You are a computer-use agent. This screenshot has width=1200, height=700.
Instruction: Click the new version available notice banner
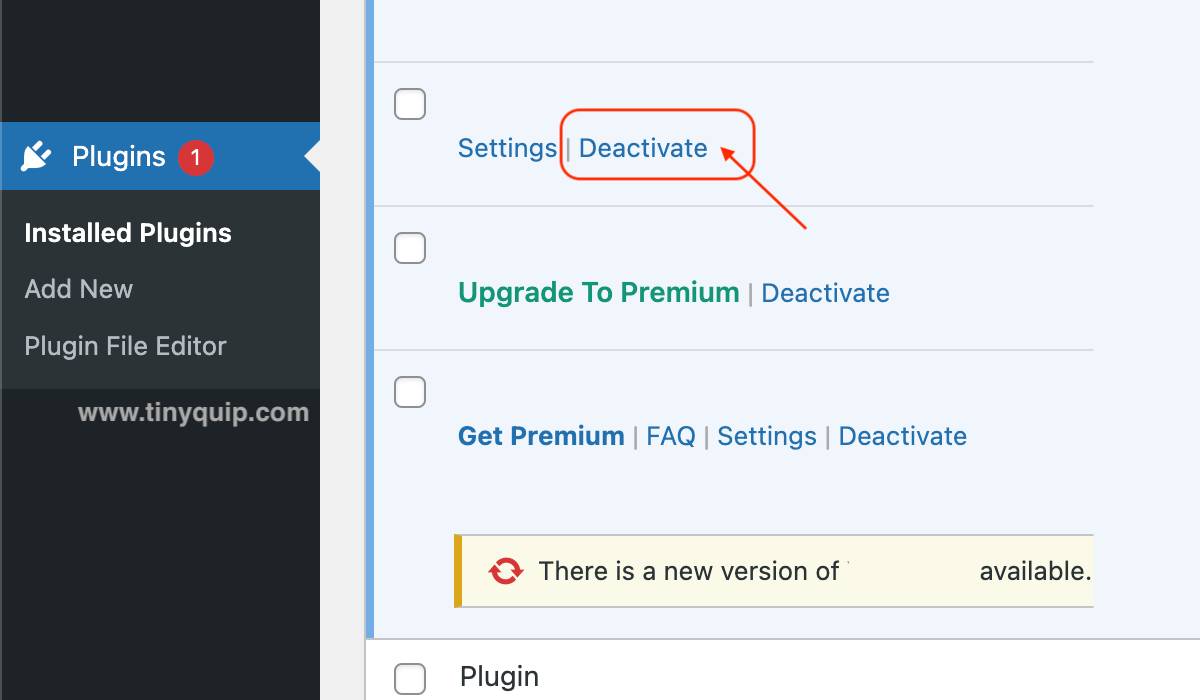click(775, 570)
